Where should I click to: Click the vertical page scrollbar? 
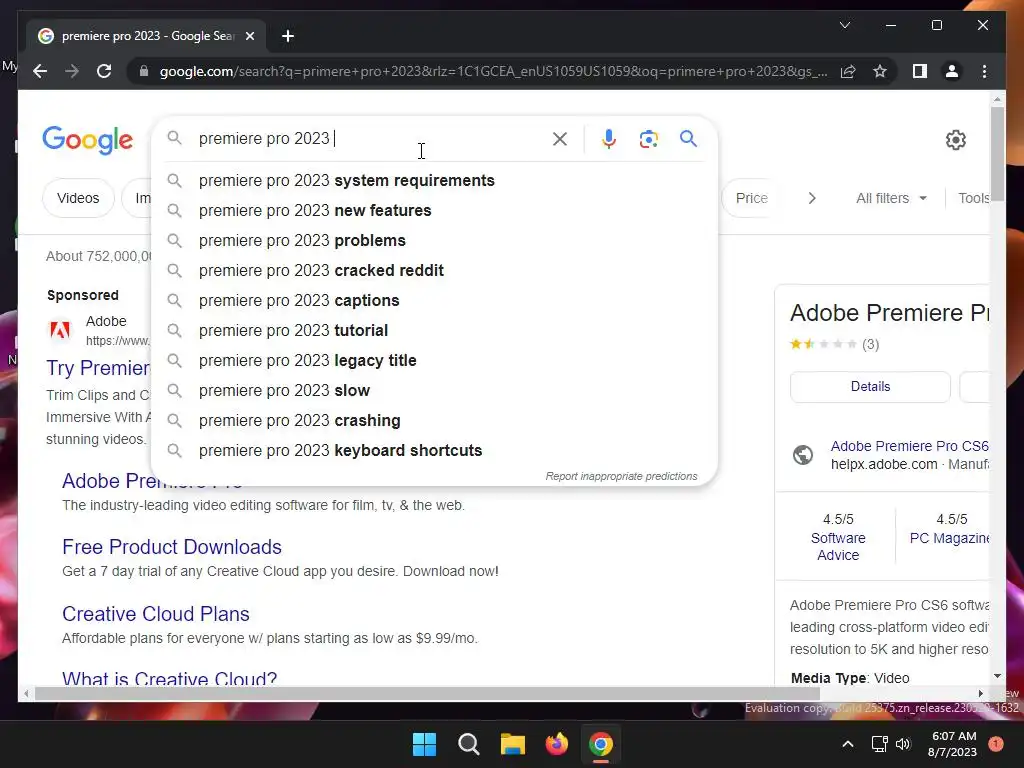[x=997, y=154]
